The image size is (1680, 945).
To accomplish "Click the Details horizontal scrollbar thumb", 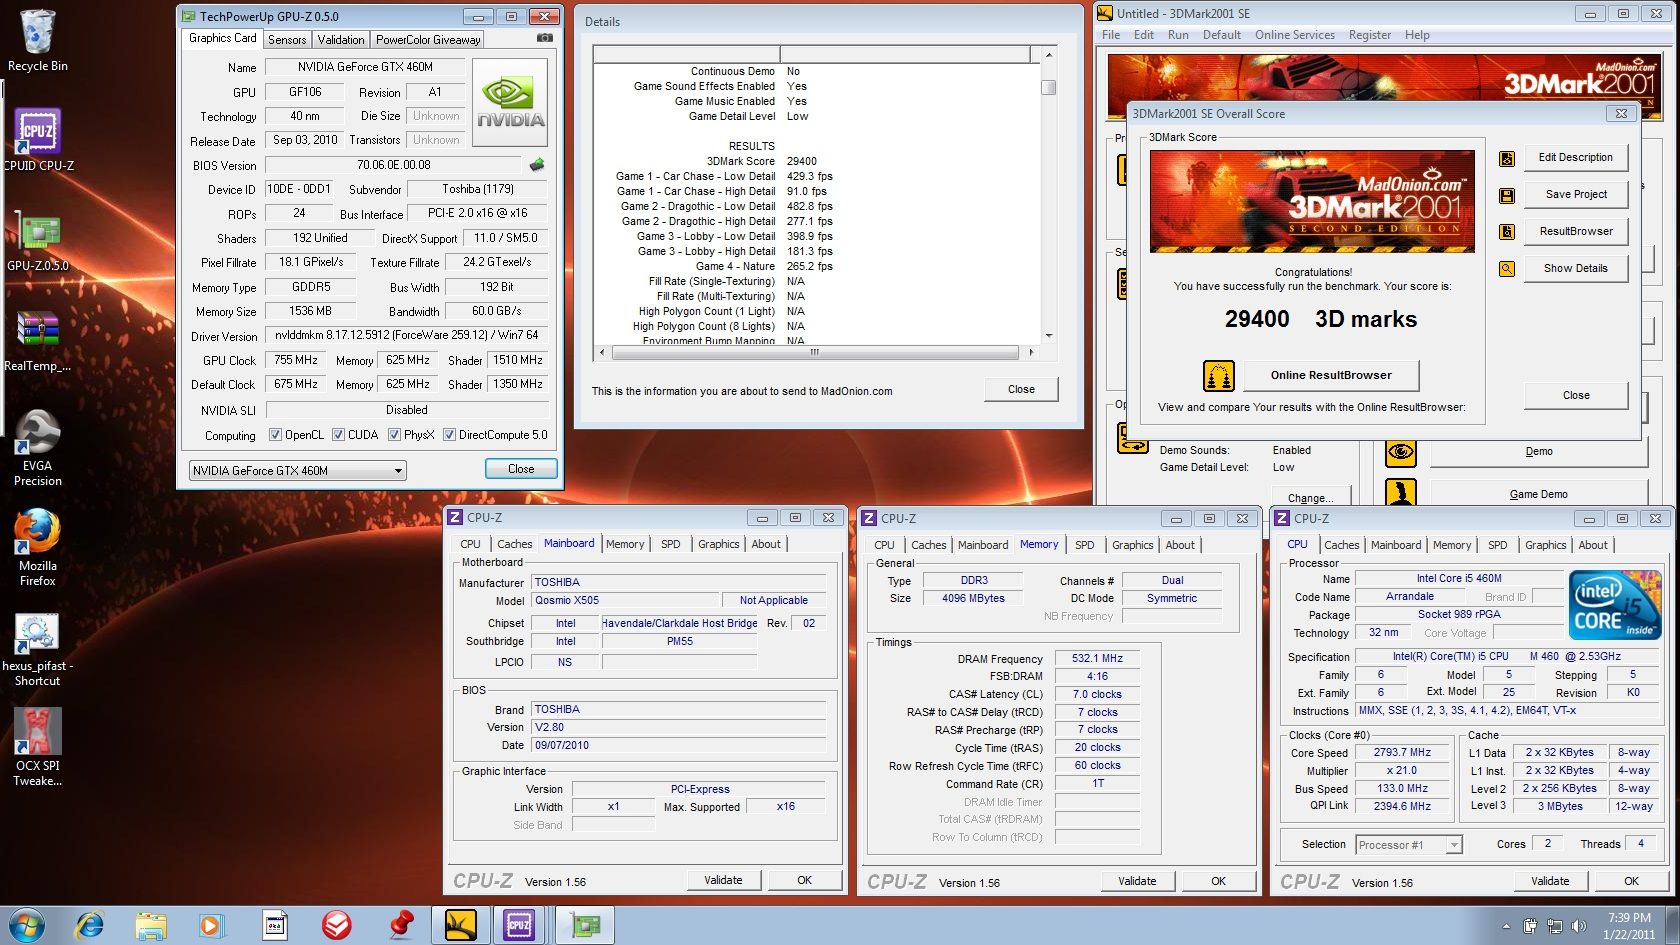I will 816,352.
